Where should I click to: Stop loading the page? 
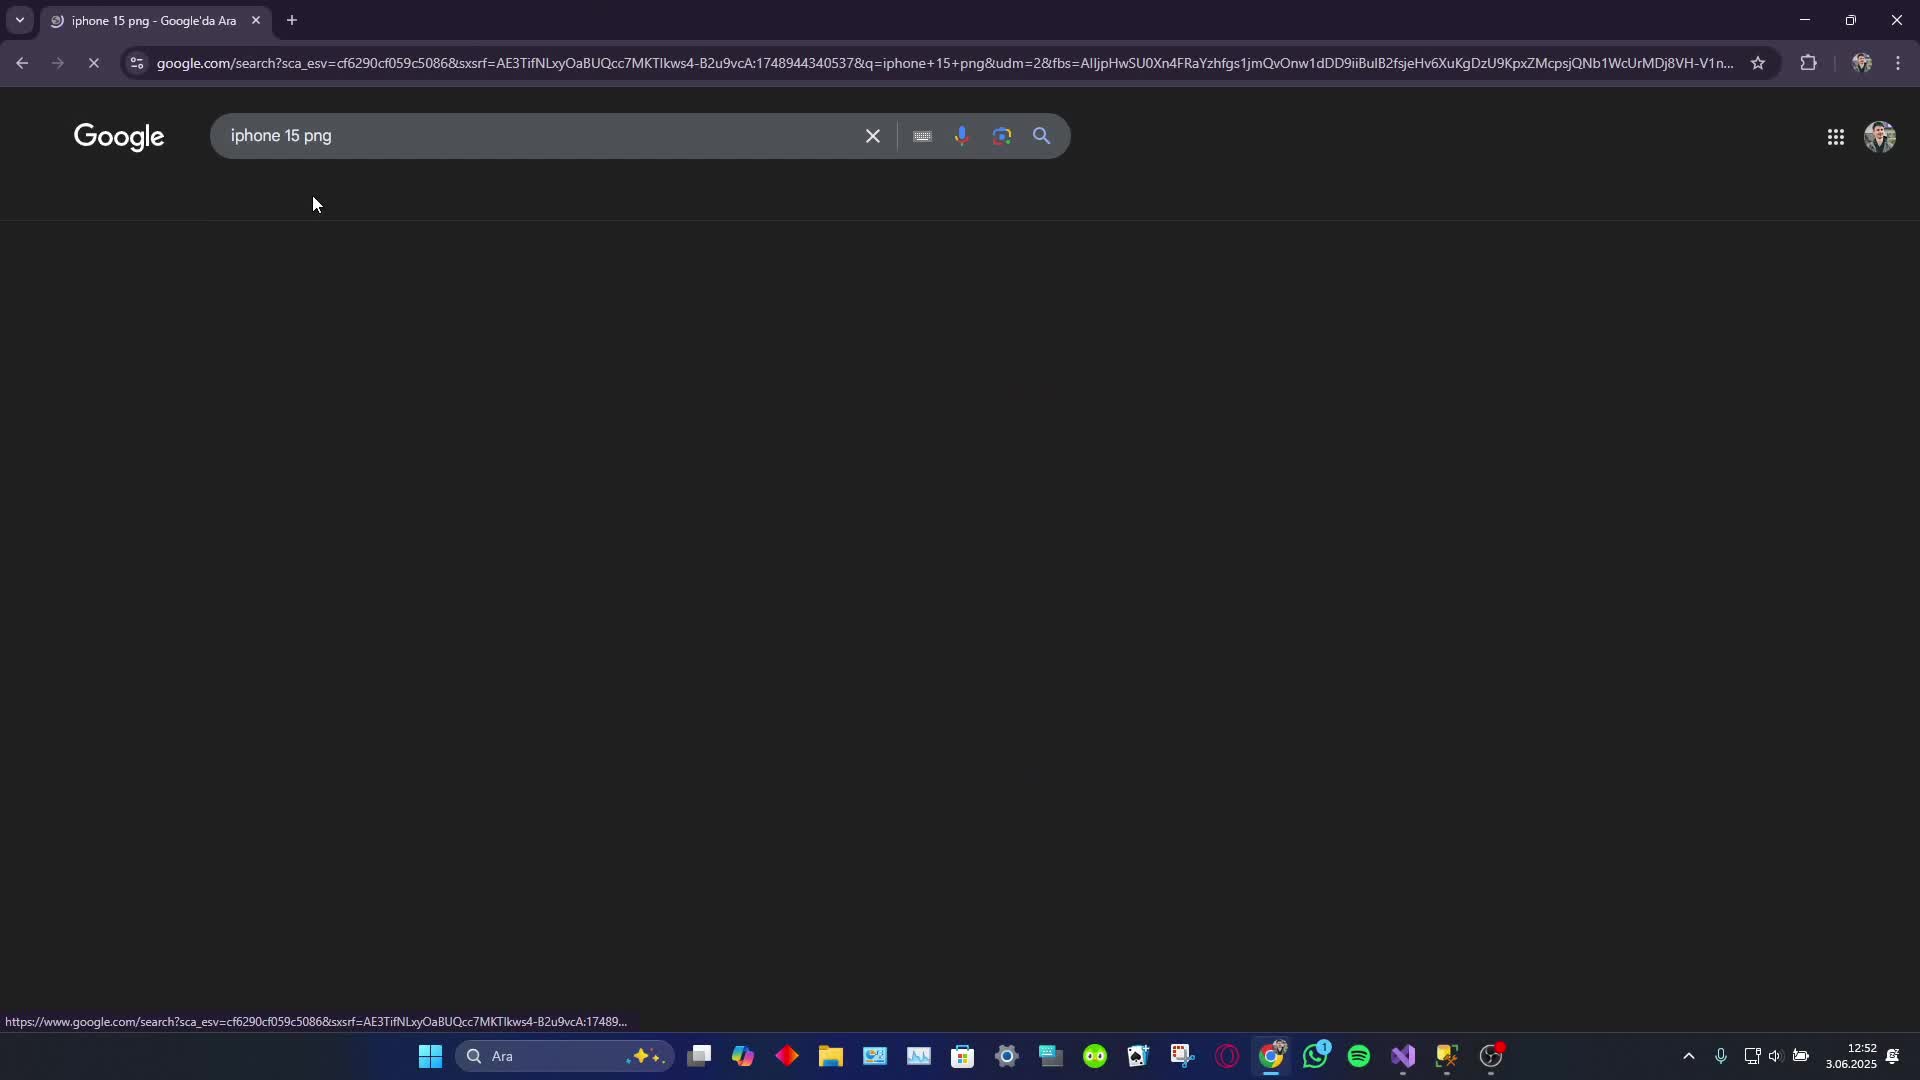tap(94, 63)
